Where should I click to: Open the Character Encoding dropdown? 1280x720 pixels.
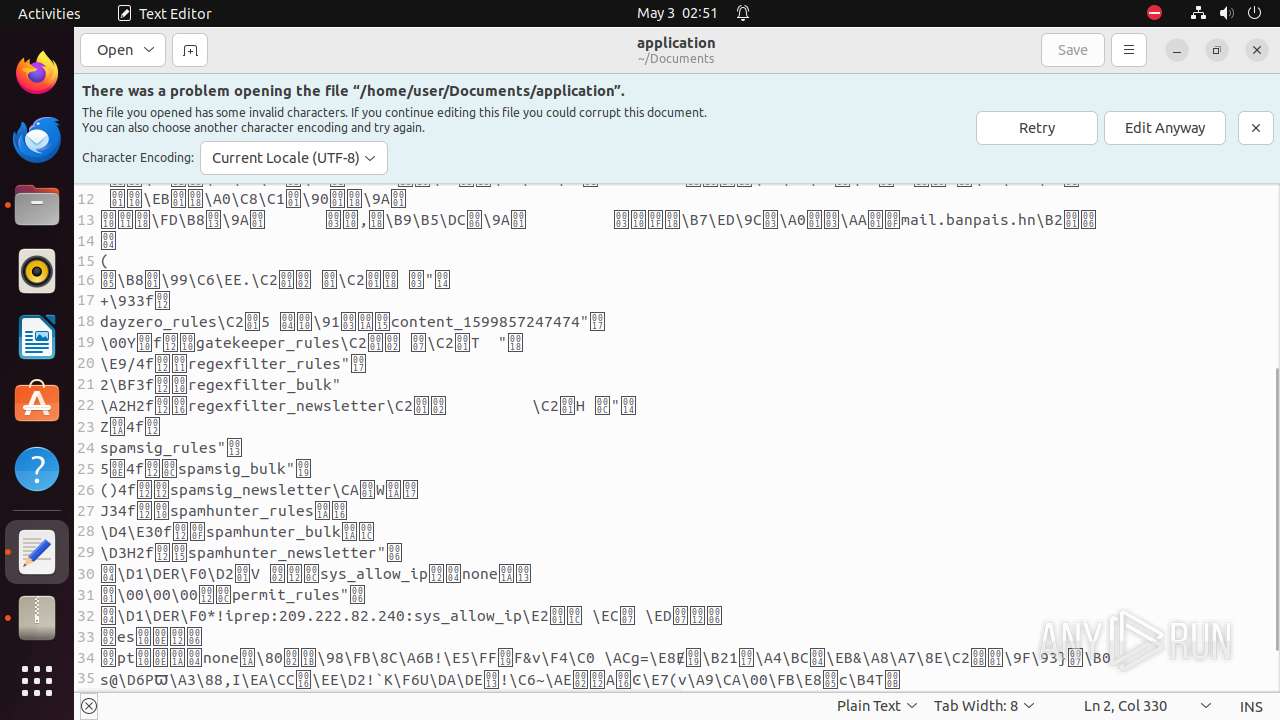coord(294,158)
